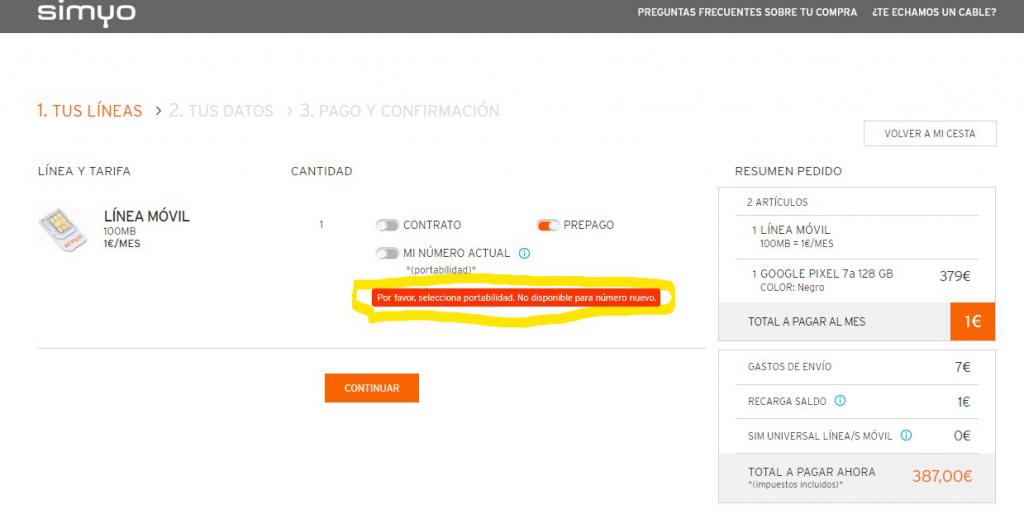
Task: Turn off the Prepago toggle
Action: 548,225
